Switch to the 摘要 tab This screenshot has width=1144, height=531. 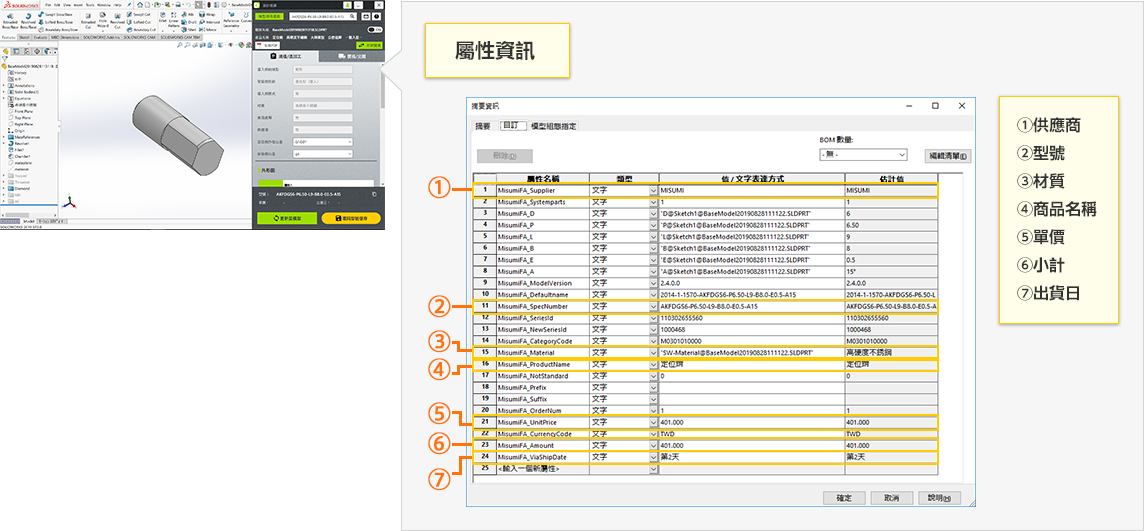tap(484, 126)
